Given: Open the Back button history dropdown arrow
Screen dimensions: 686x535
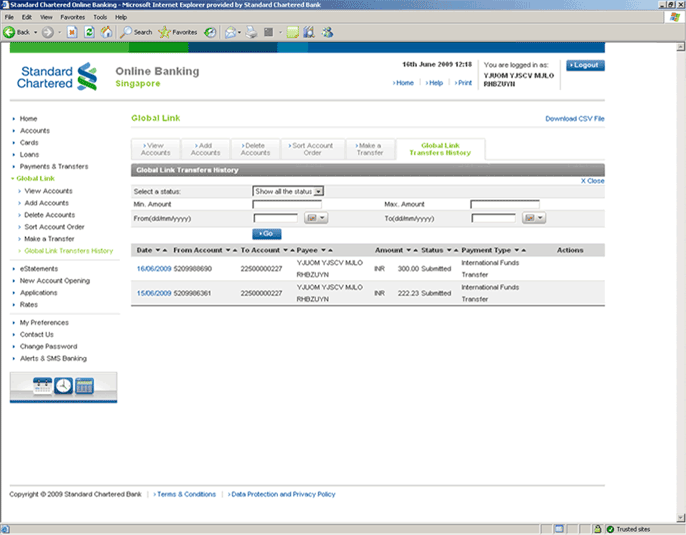Looking at the screenshot, I should tap(35, 32).
